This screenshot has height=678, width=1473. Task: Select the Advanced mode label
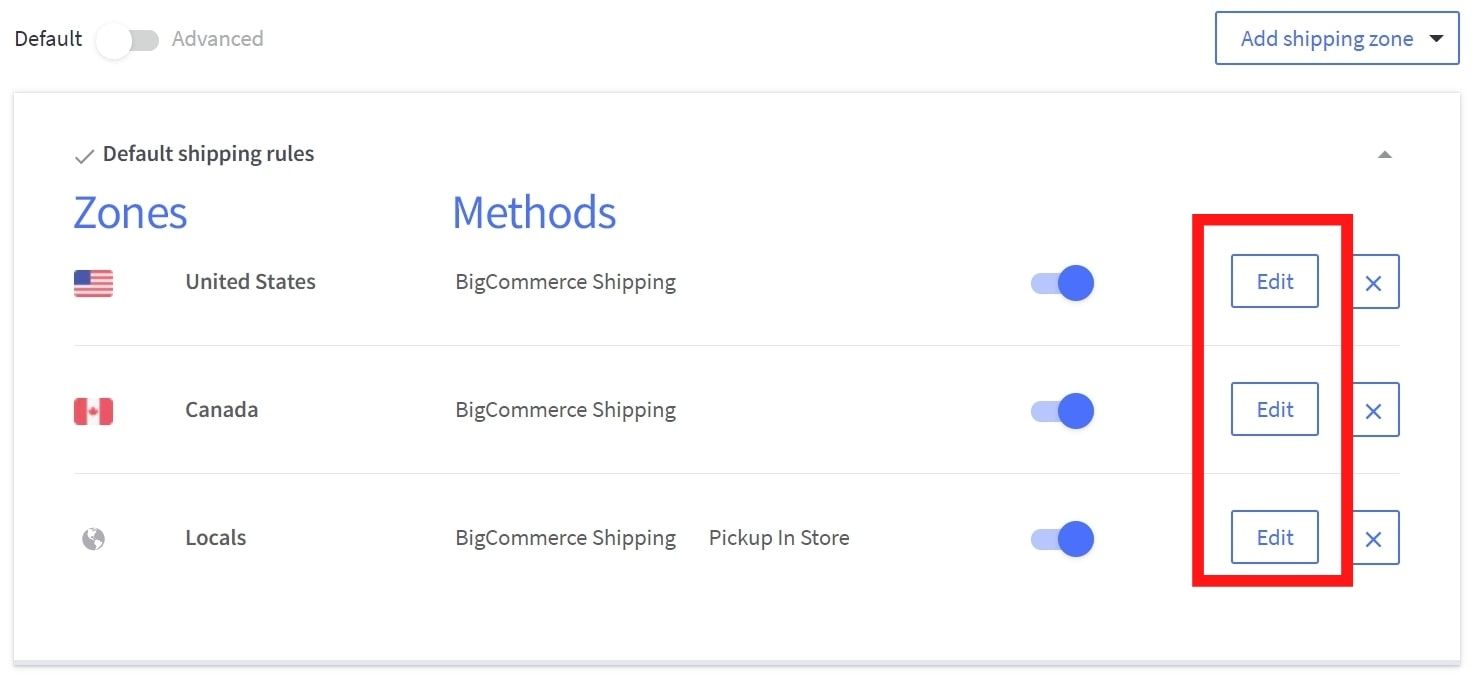(217, 39)
